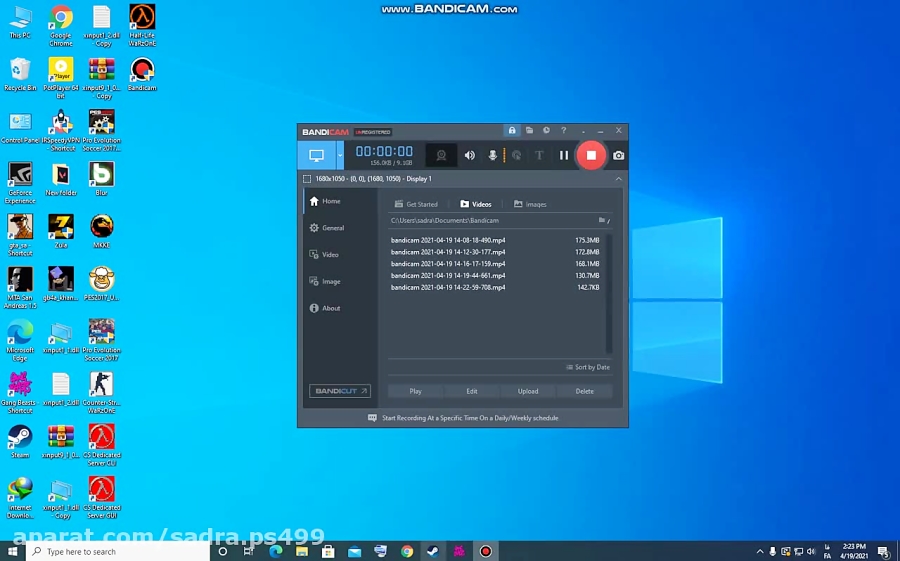Select the 14-08-18-490.mp4 video file
Image resolution: width=900 pixels, height=561 pixels.
(x=448, y=240)
